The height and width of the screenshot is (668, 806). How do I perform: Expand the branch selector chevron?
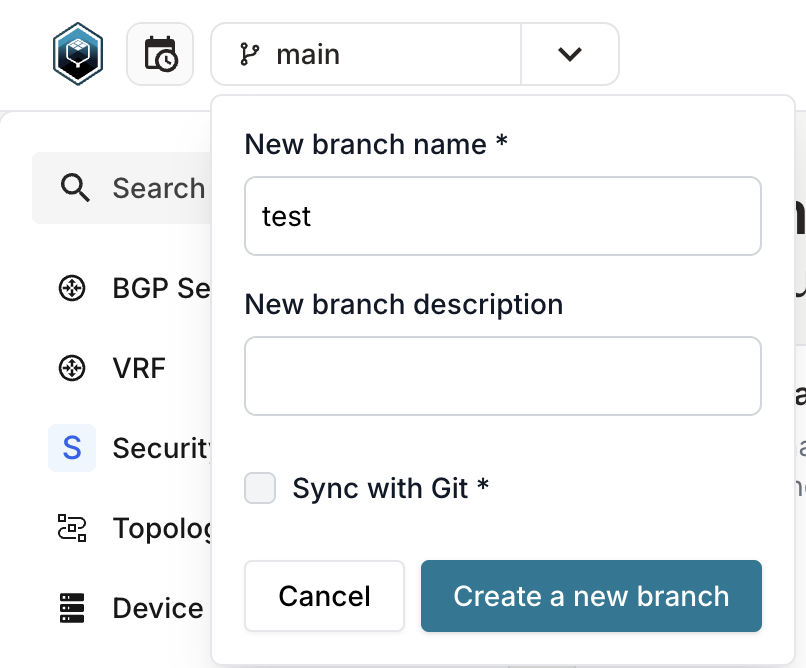tap(569, 54)
